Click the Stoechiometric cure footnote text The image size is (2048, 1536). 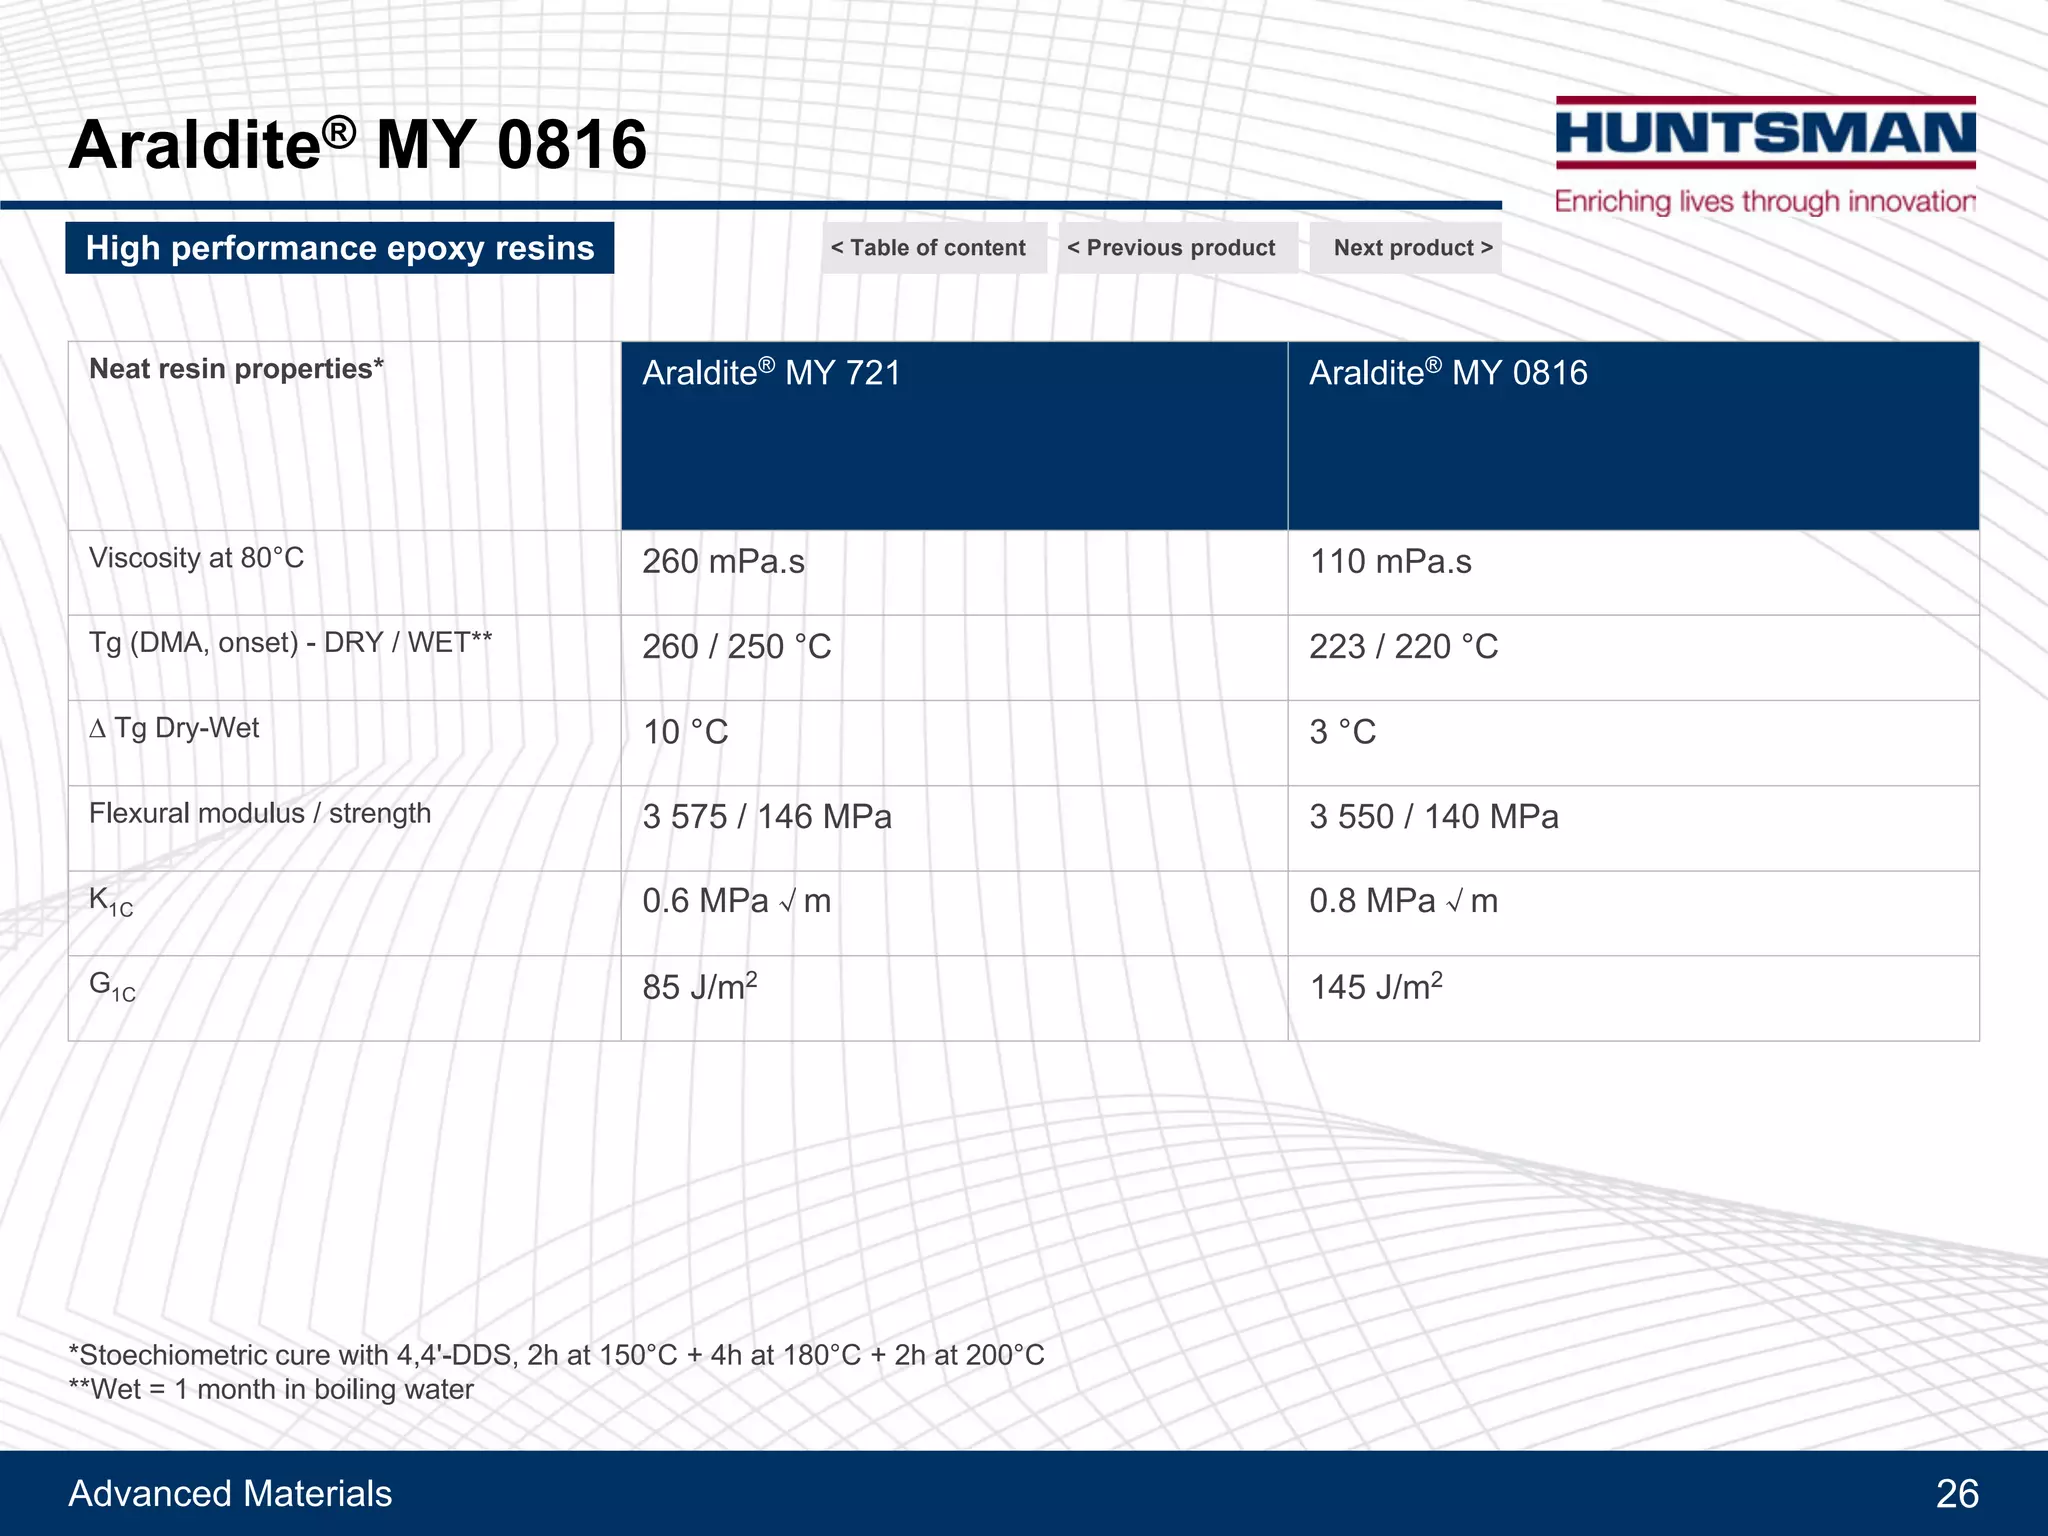[x=556, y=1355]
